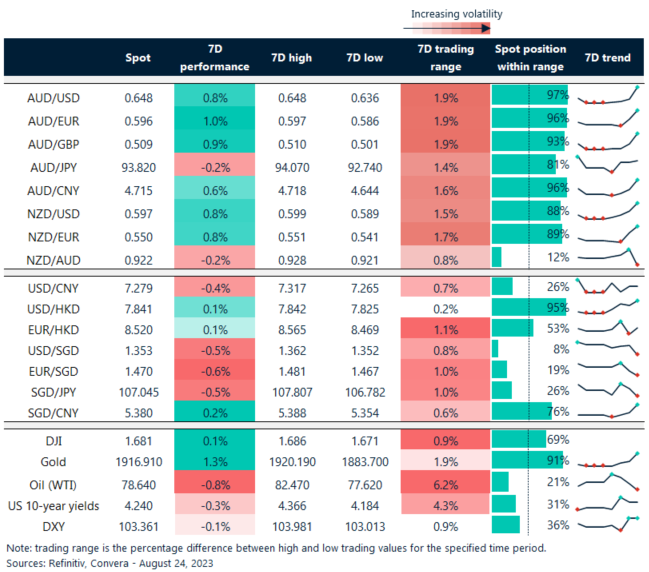
Task: Click the DXY 7D trend sparkline
Action: [607, 524]
